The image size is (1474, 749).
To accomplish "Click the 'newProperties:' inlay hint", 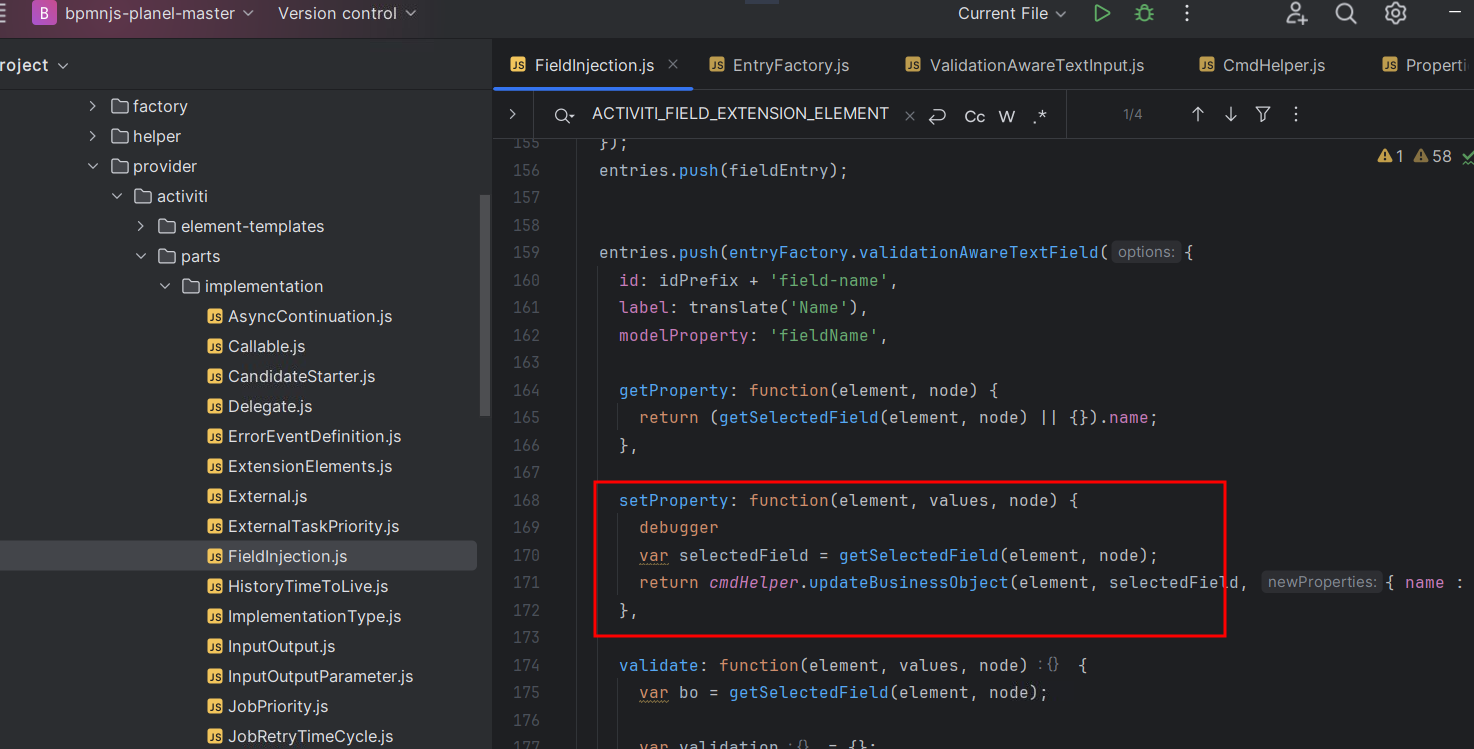I will 1321,582.
